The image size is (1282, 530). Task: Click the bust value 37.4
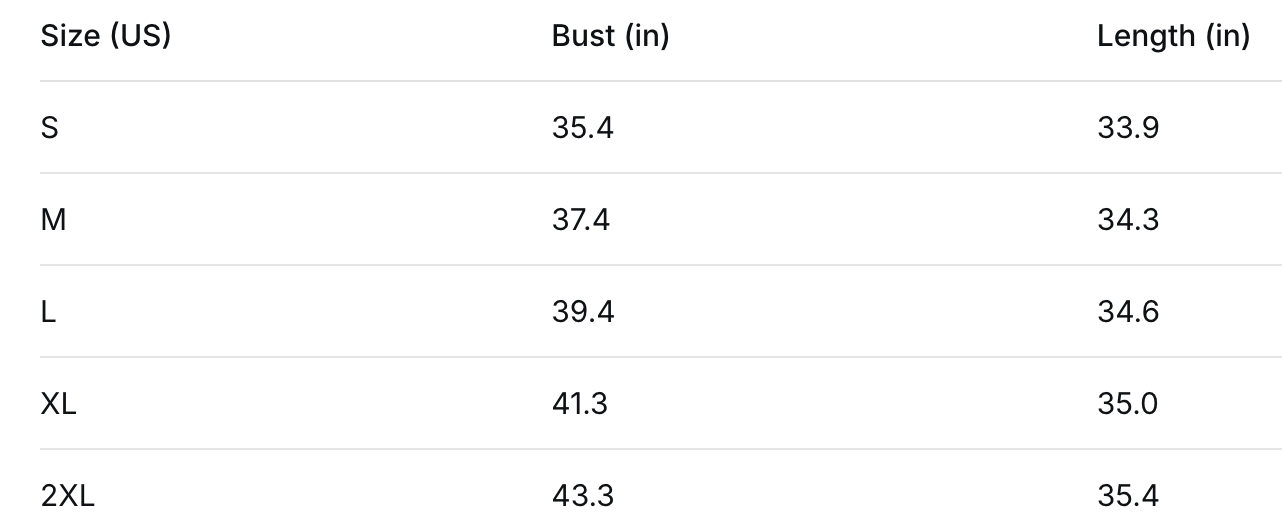coord(581,220)
